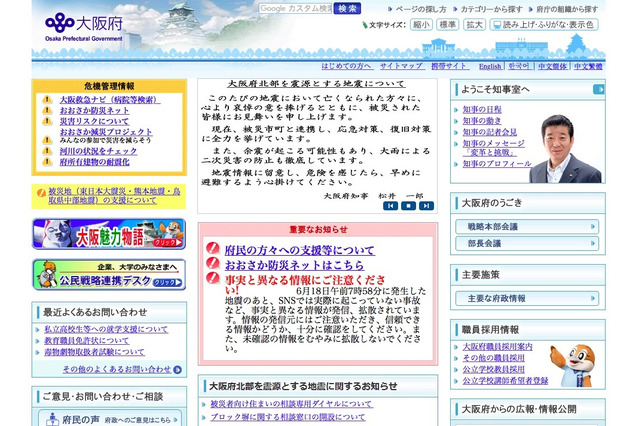Open 携帯サイト link
This screenshot has width=640, height=426.
tap(450, 66)
